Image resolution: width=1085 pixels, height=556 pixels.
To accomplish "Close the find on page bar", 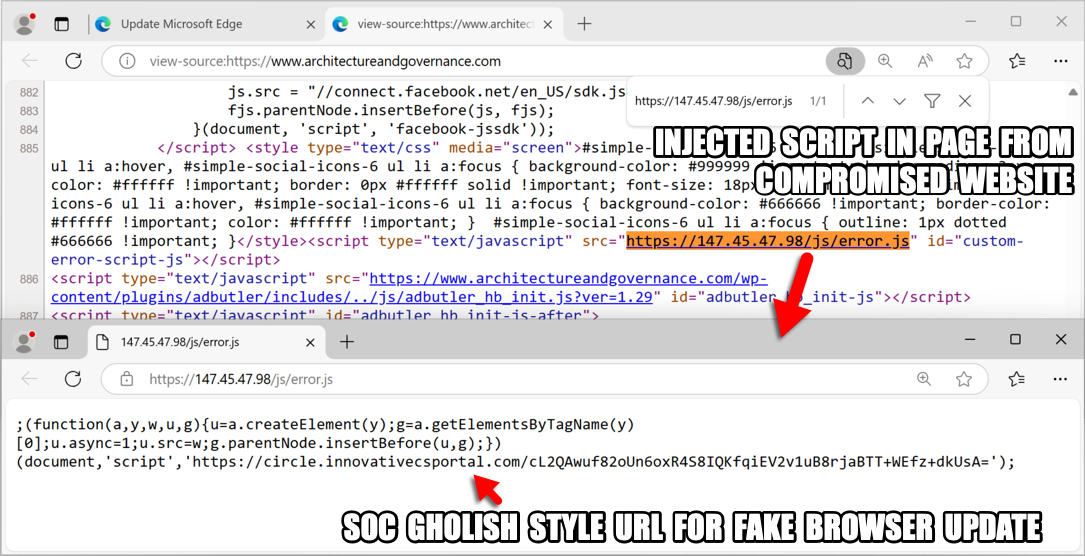I will 965,101.
